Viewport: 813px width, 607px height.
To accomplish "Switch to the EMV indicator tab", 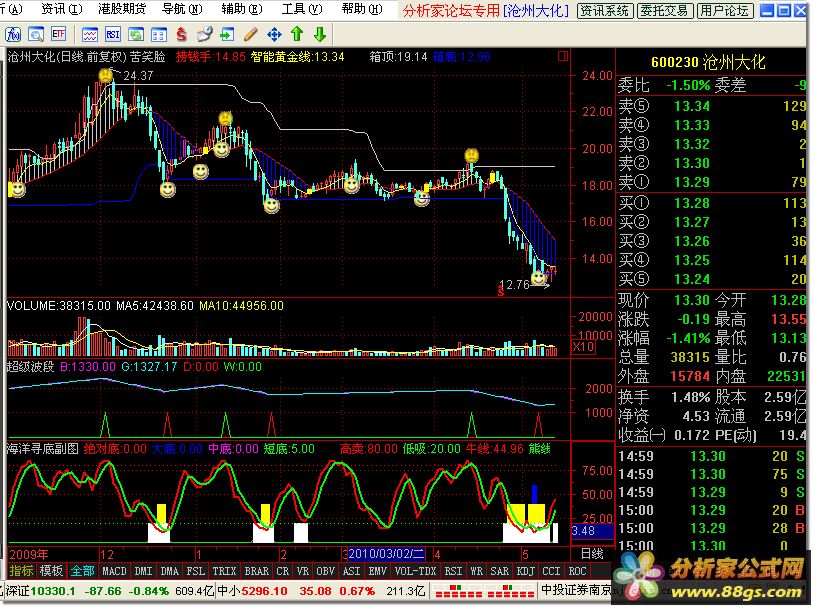I will click(x=377, y=571).
